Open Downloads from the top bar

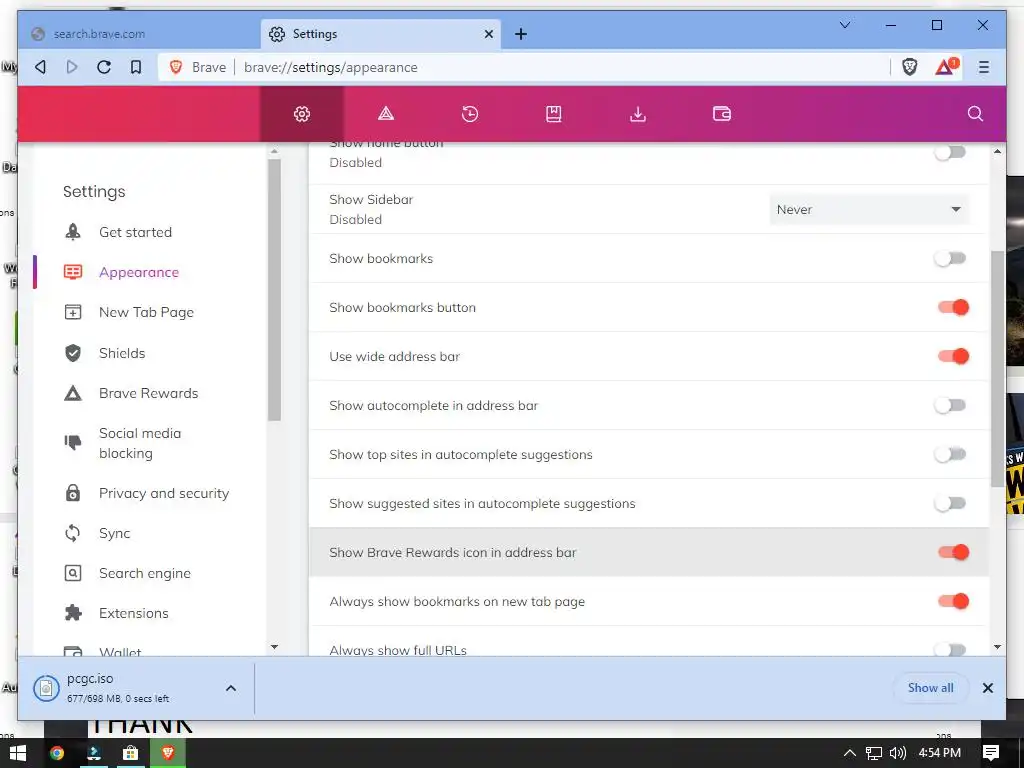coord(637,114)
